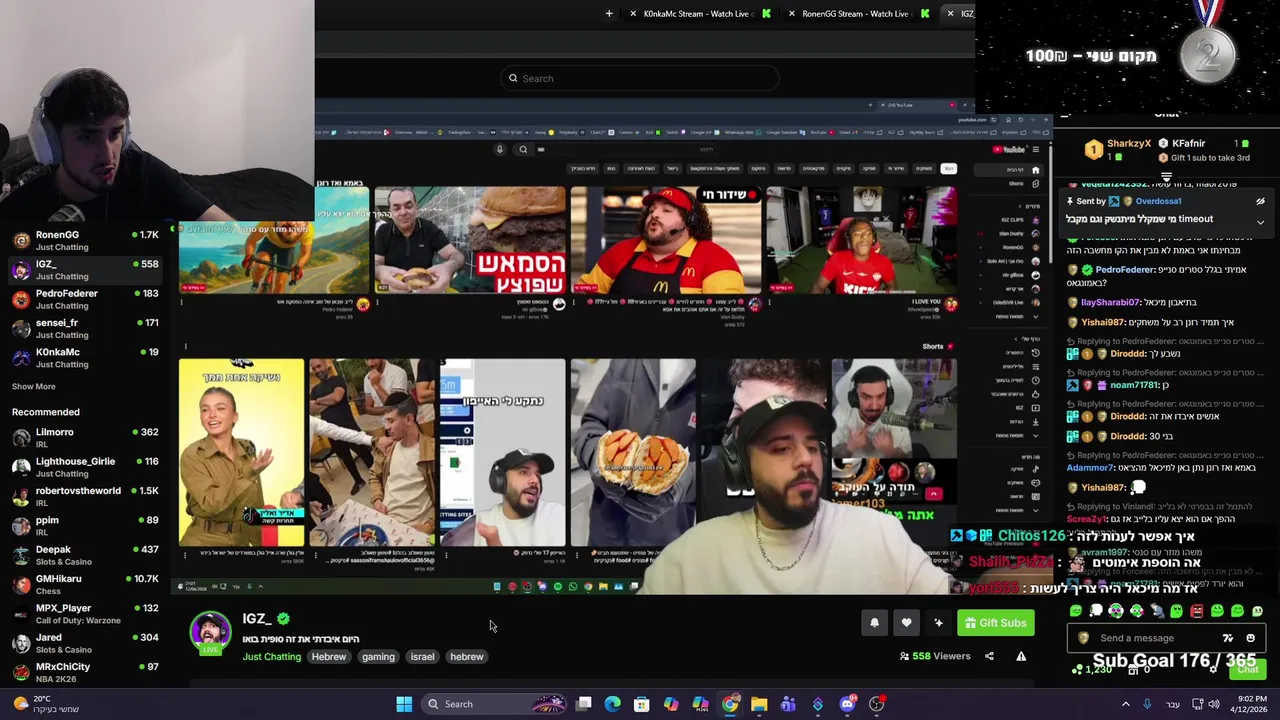The image size is (1280, 720).
Task: Open the chat identity badge in the message box
Action: coord(1083,638)
